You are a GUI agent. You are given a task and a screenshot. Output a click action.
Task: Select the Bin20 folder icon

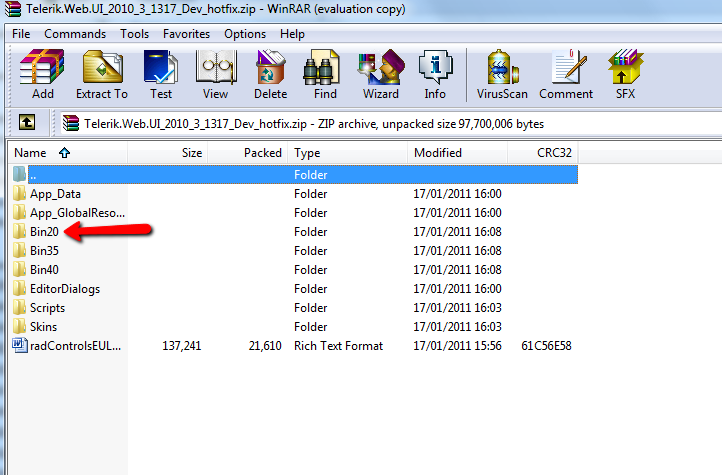19,232
